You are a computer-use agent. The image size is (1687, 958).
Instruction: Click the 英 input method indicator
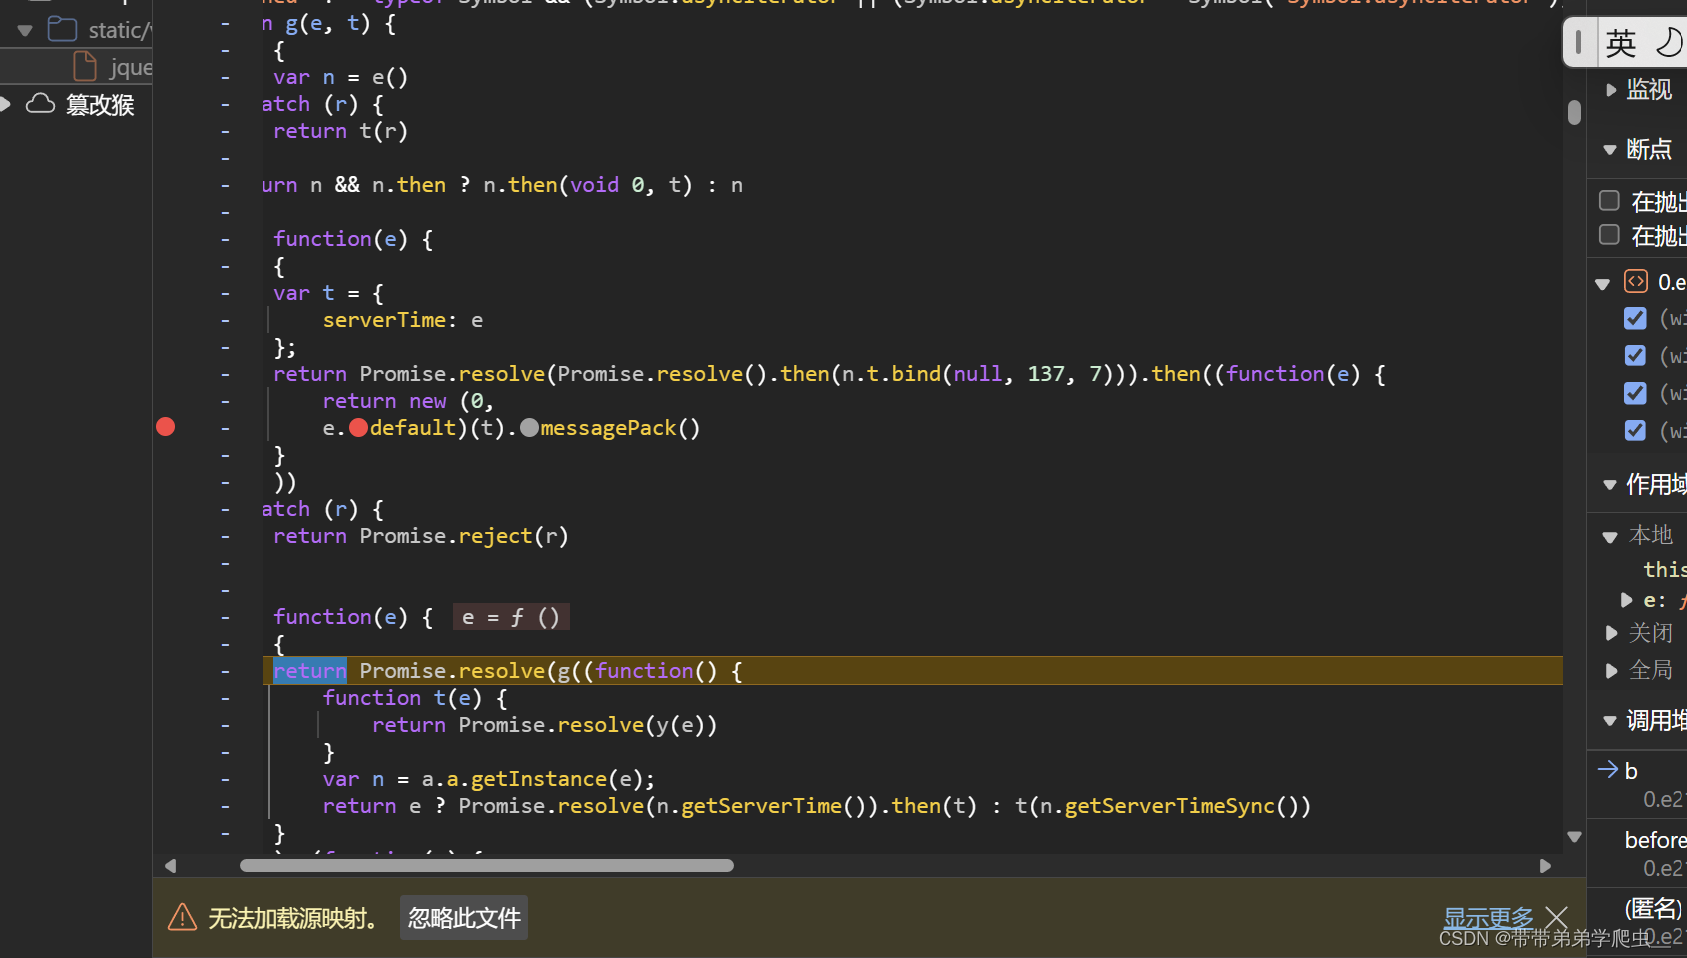1622,41
